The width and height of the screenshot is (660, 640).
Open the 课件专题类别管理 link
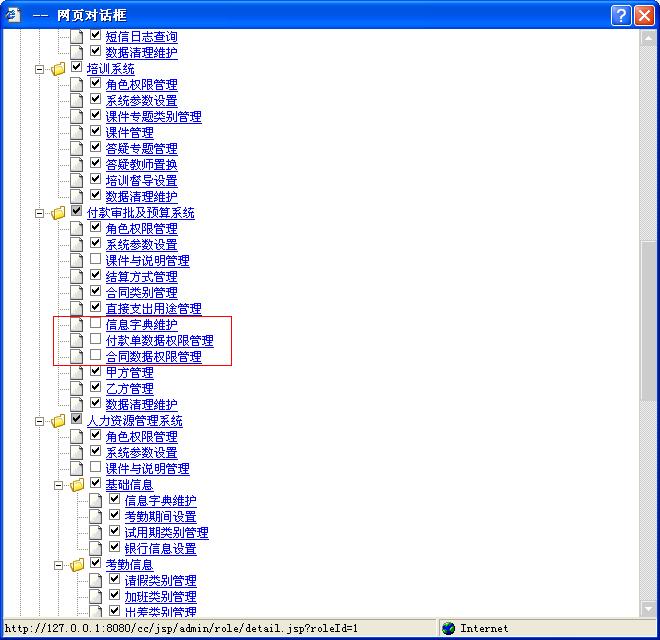tap(154, 117)
